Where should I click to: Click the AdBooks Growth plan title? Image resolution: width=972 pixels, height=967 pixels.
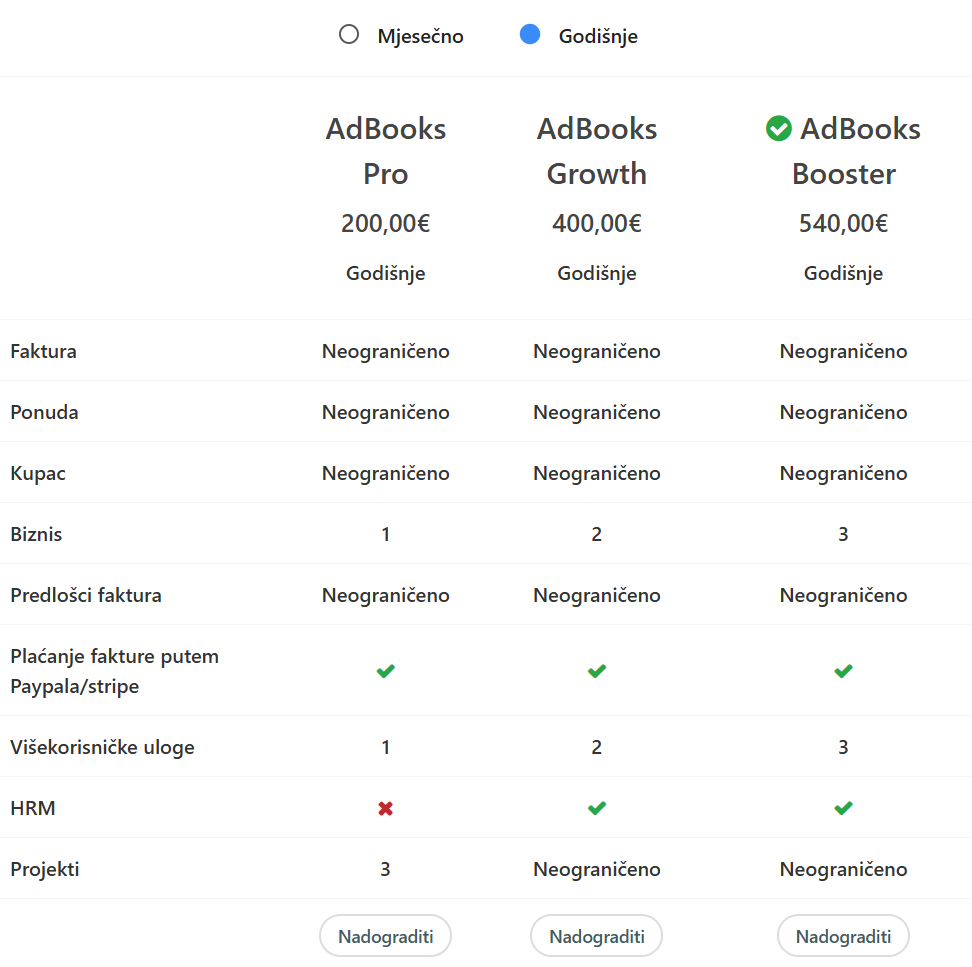(597, 151)
